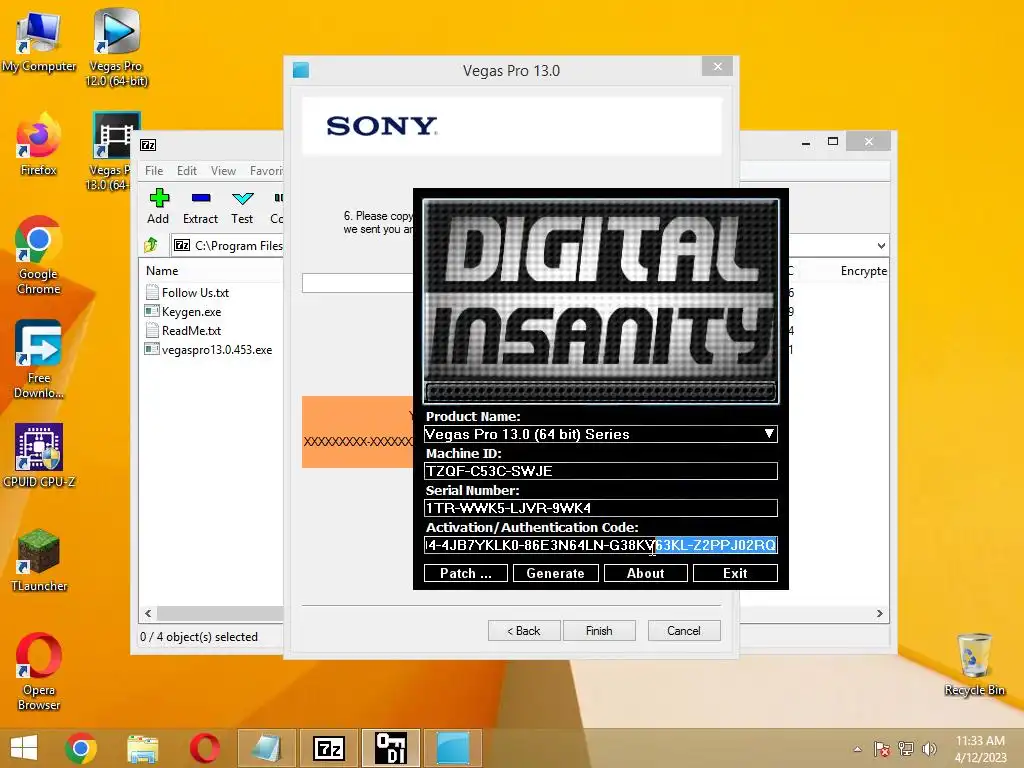This screenshot has width=1024, height=768.
Task: Switch to the notepad item on the taskbar
Action: coord(266,748)
